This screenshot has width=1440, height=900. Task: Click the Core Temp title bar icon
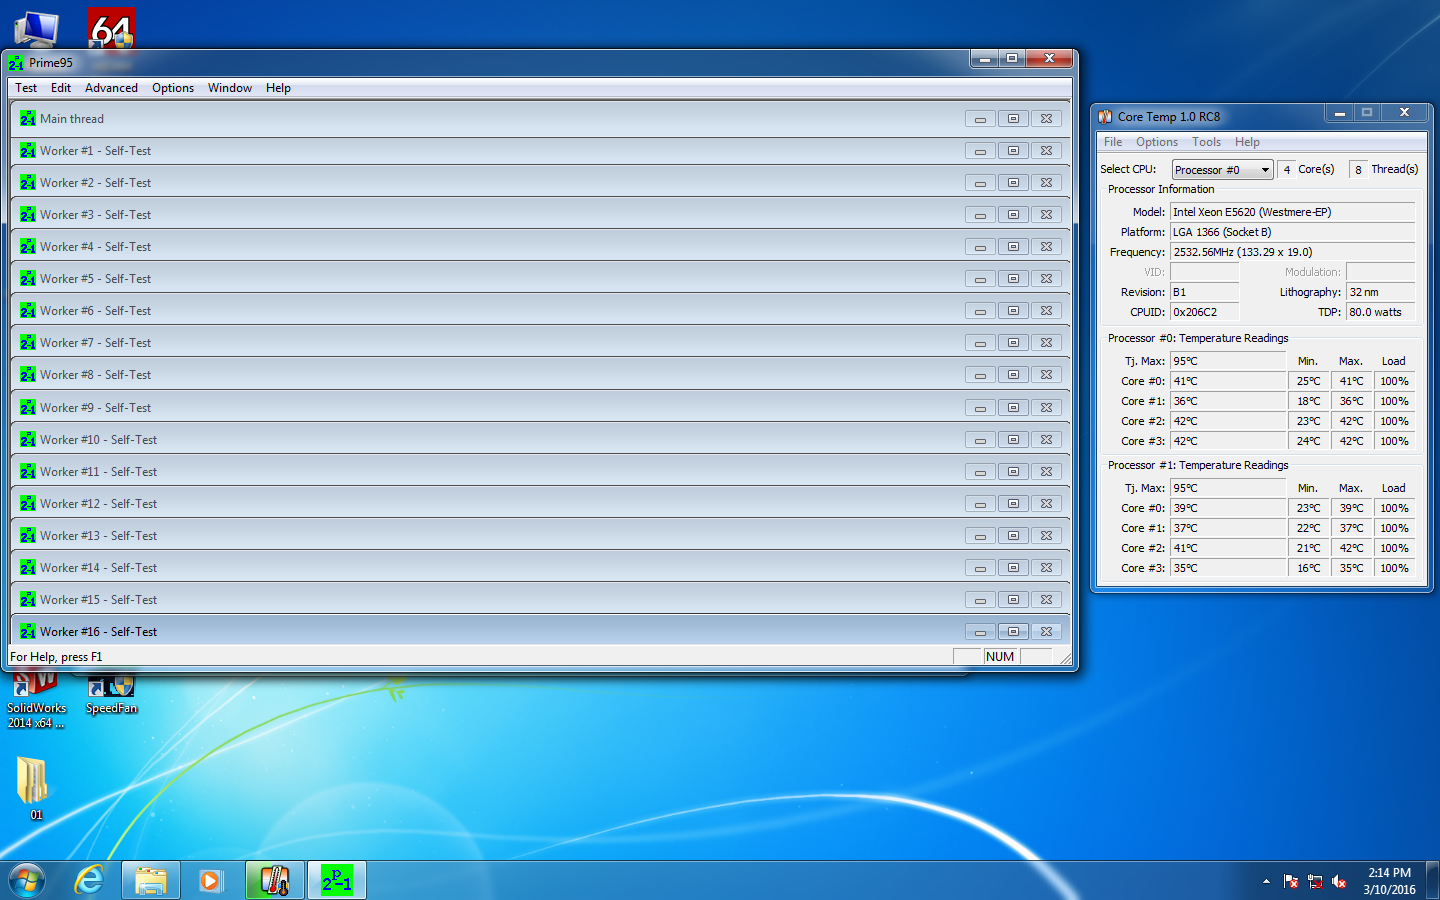click(1105, 117)
